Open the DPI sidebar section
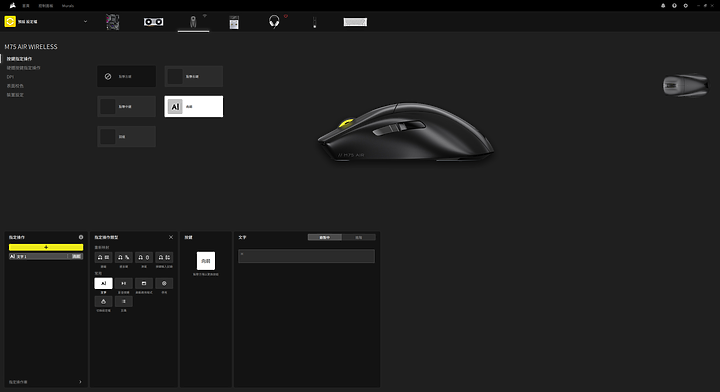 point(10,77)
